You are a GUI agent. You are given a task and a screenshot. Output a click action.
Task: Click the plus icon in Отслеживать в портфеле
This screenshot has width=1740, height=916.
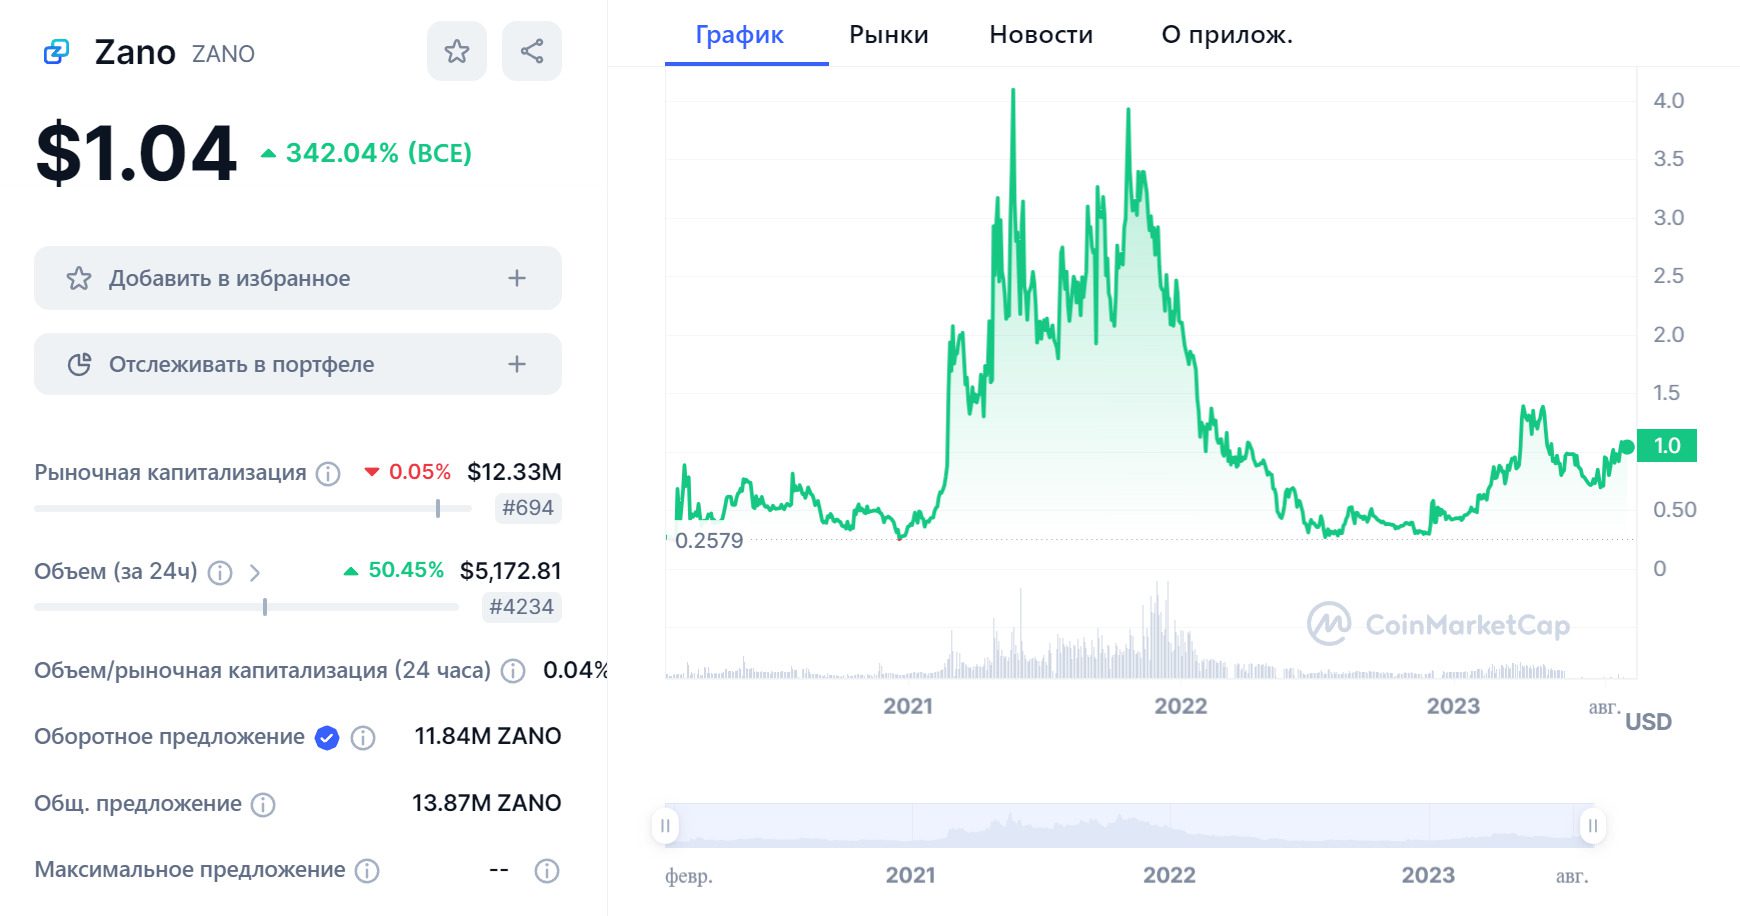517,364
